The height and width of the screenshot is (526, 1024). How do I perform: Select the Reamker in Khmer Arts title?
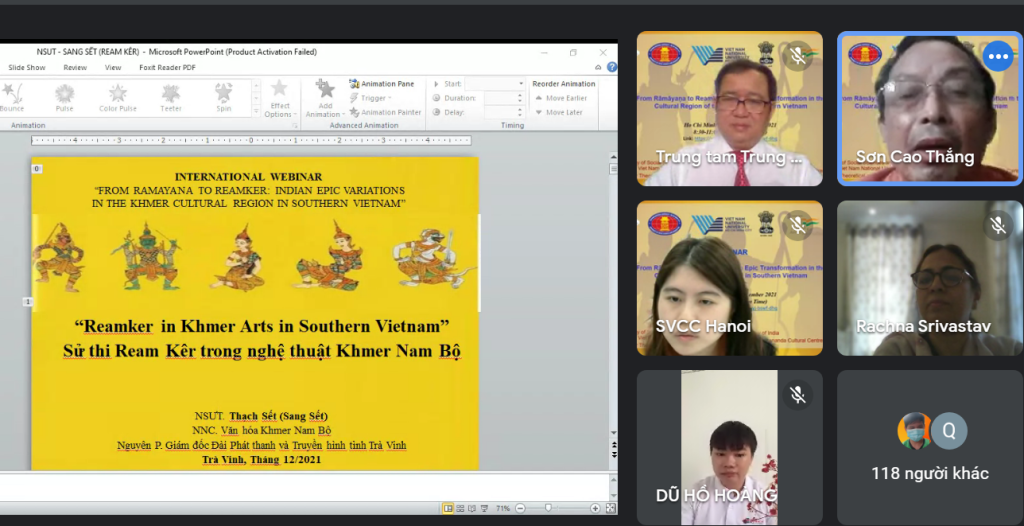pos(262,325)
